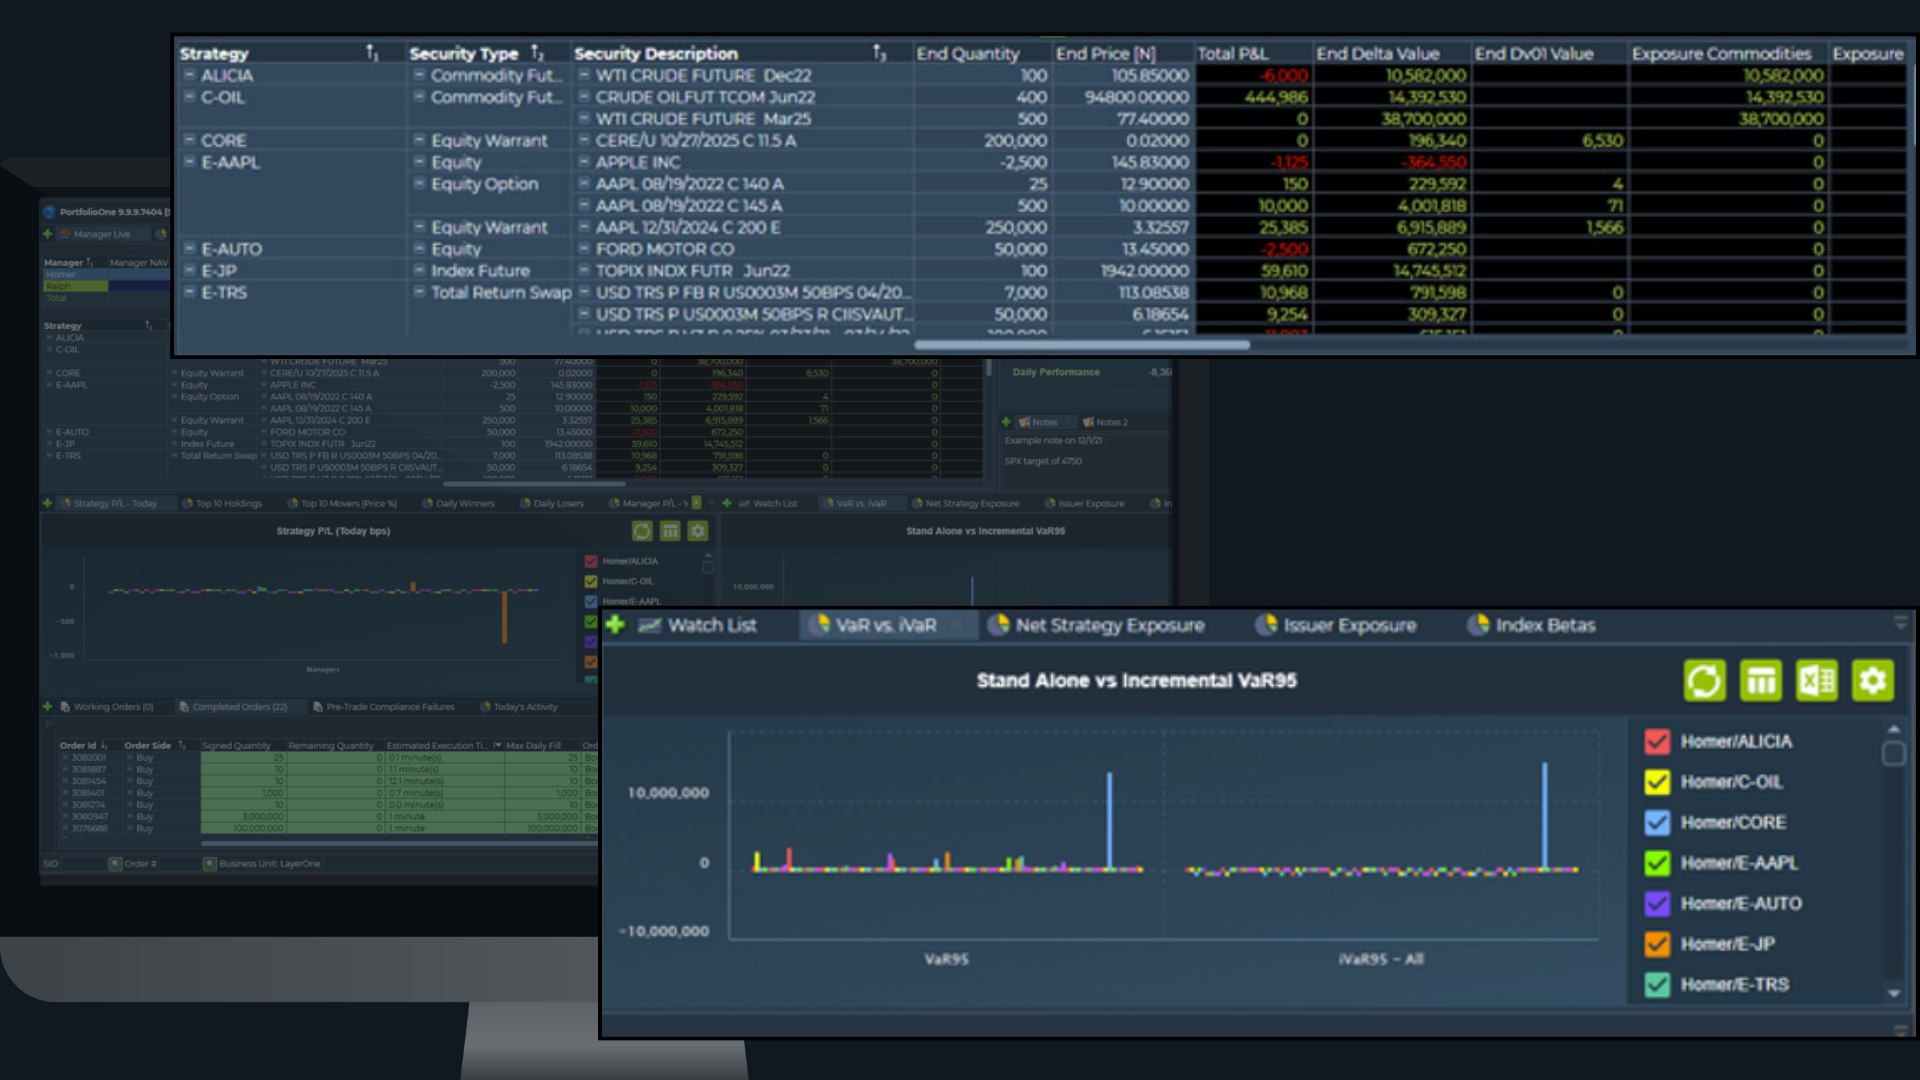Switch to the Net Strategy Exposure tab
Screen dimensions: 1920x1080
1108,625
